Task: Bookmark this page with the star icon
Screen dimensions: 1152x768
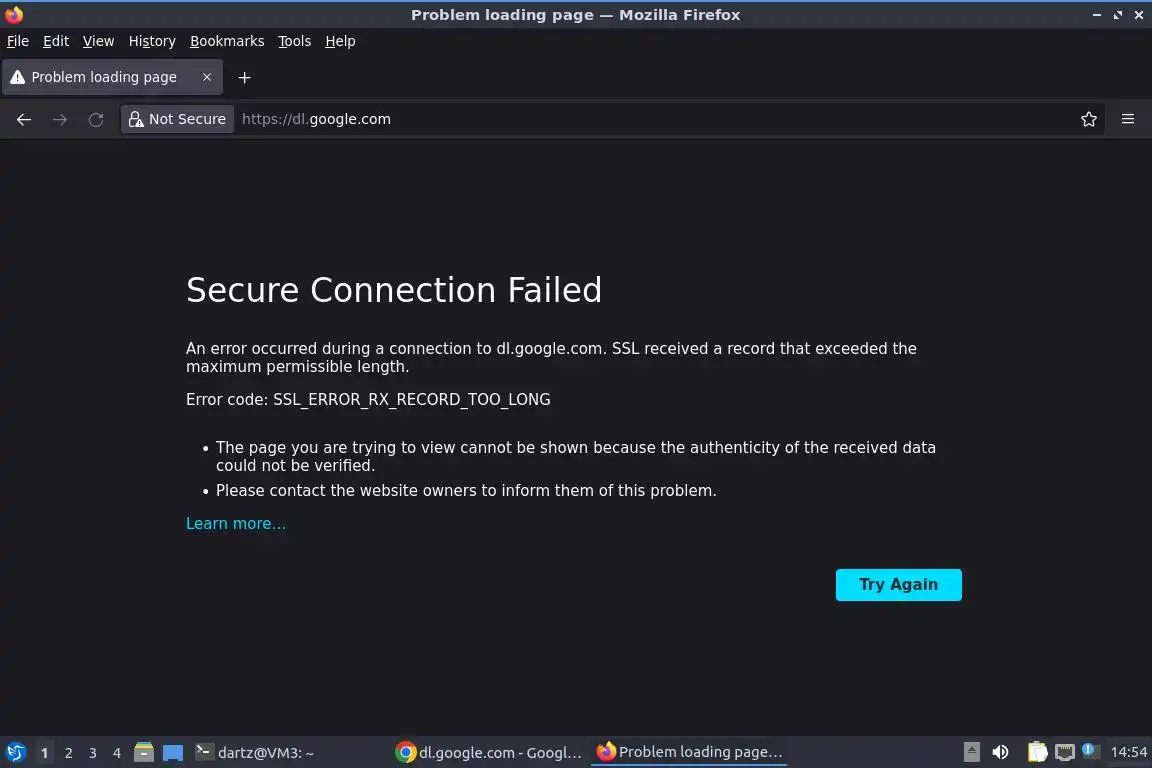Action: click(x=1089, y=119)
